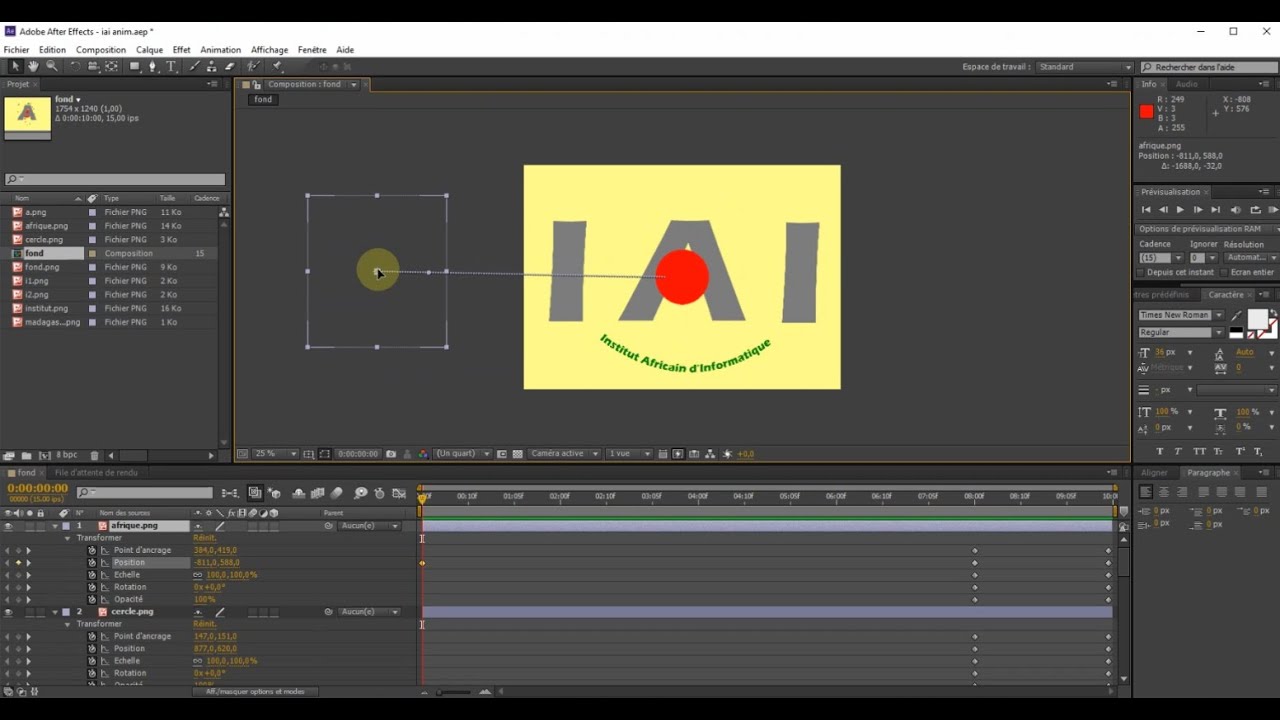Click the loop option in Prévisualisation panel

click(1255, 210)
